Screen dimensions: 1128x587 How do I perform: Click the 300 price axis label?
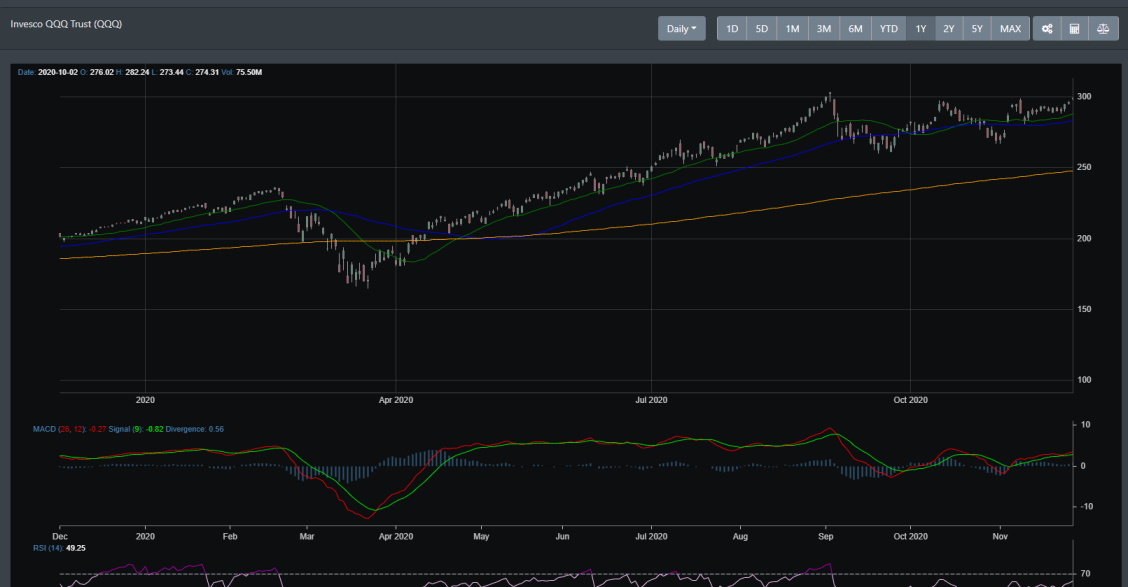coord(1083,96)
